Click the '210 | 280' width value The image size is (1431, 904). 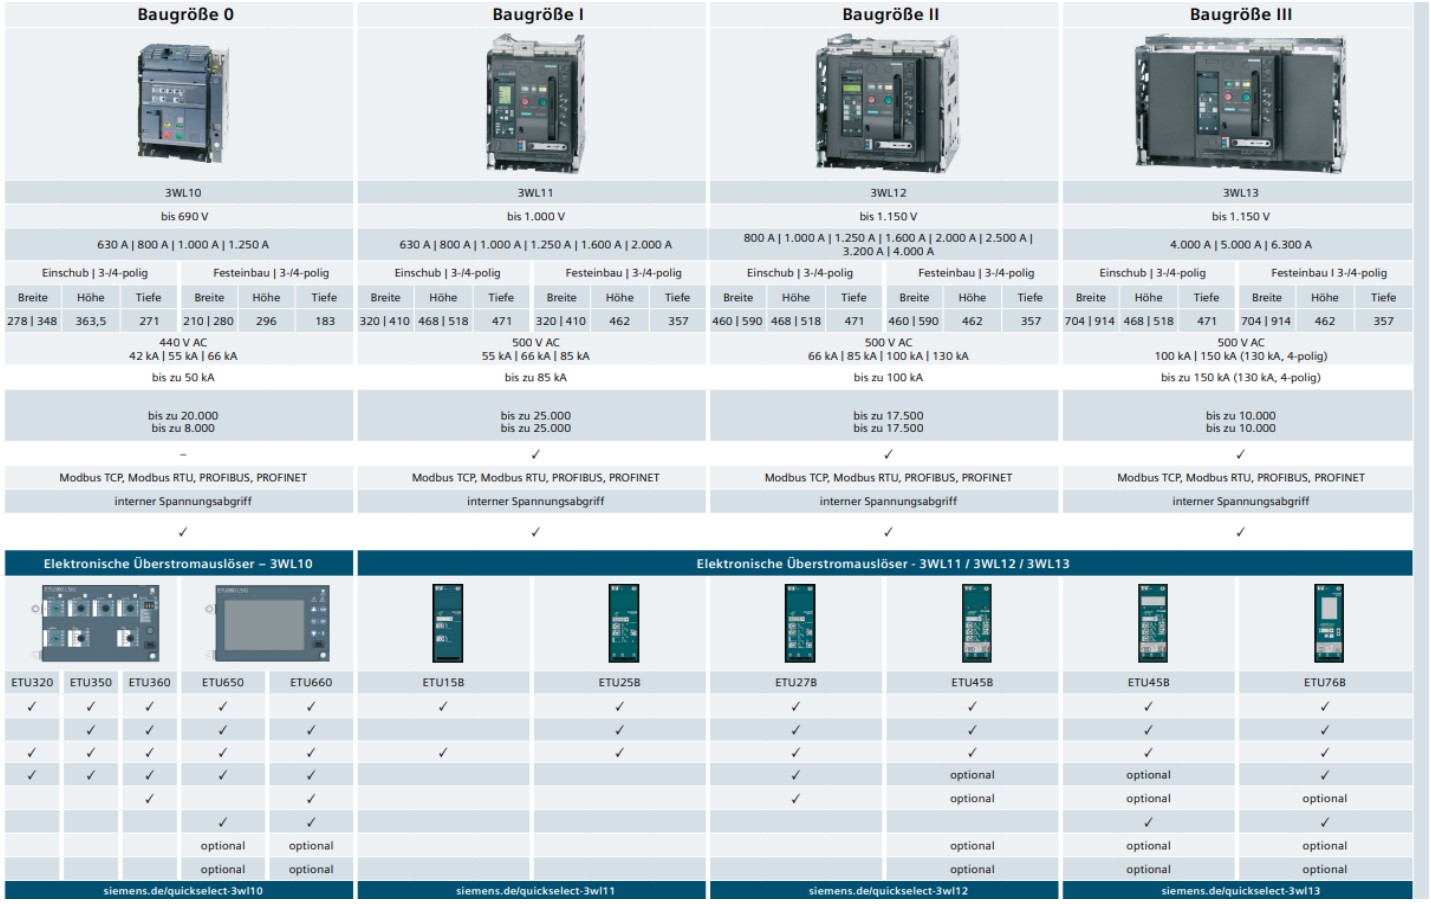208,321
